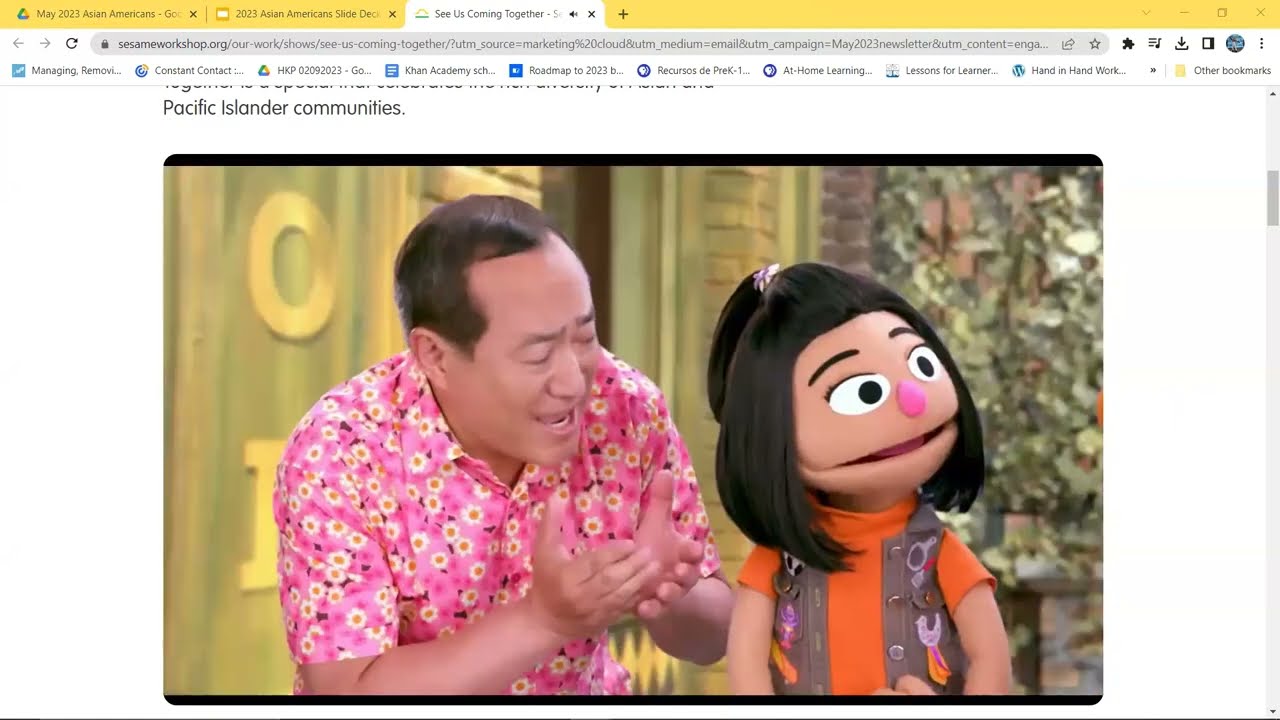Share this page icon in address bar
This screenshot has height=720, width=1280.
pos(1068,44)
